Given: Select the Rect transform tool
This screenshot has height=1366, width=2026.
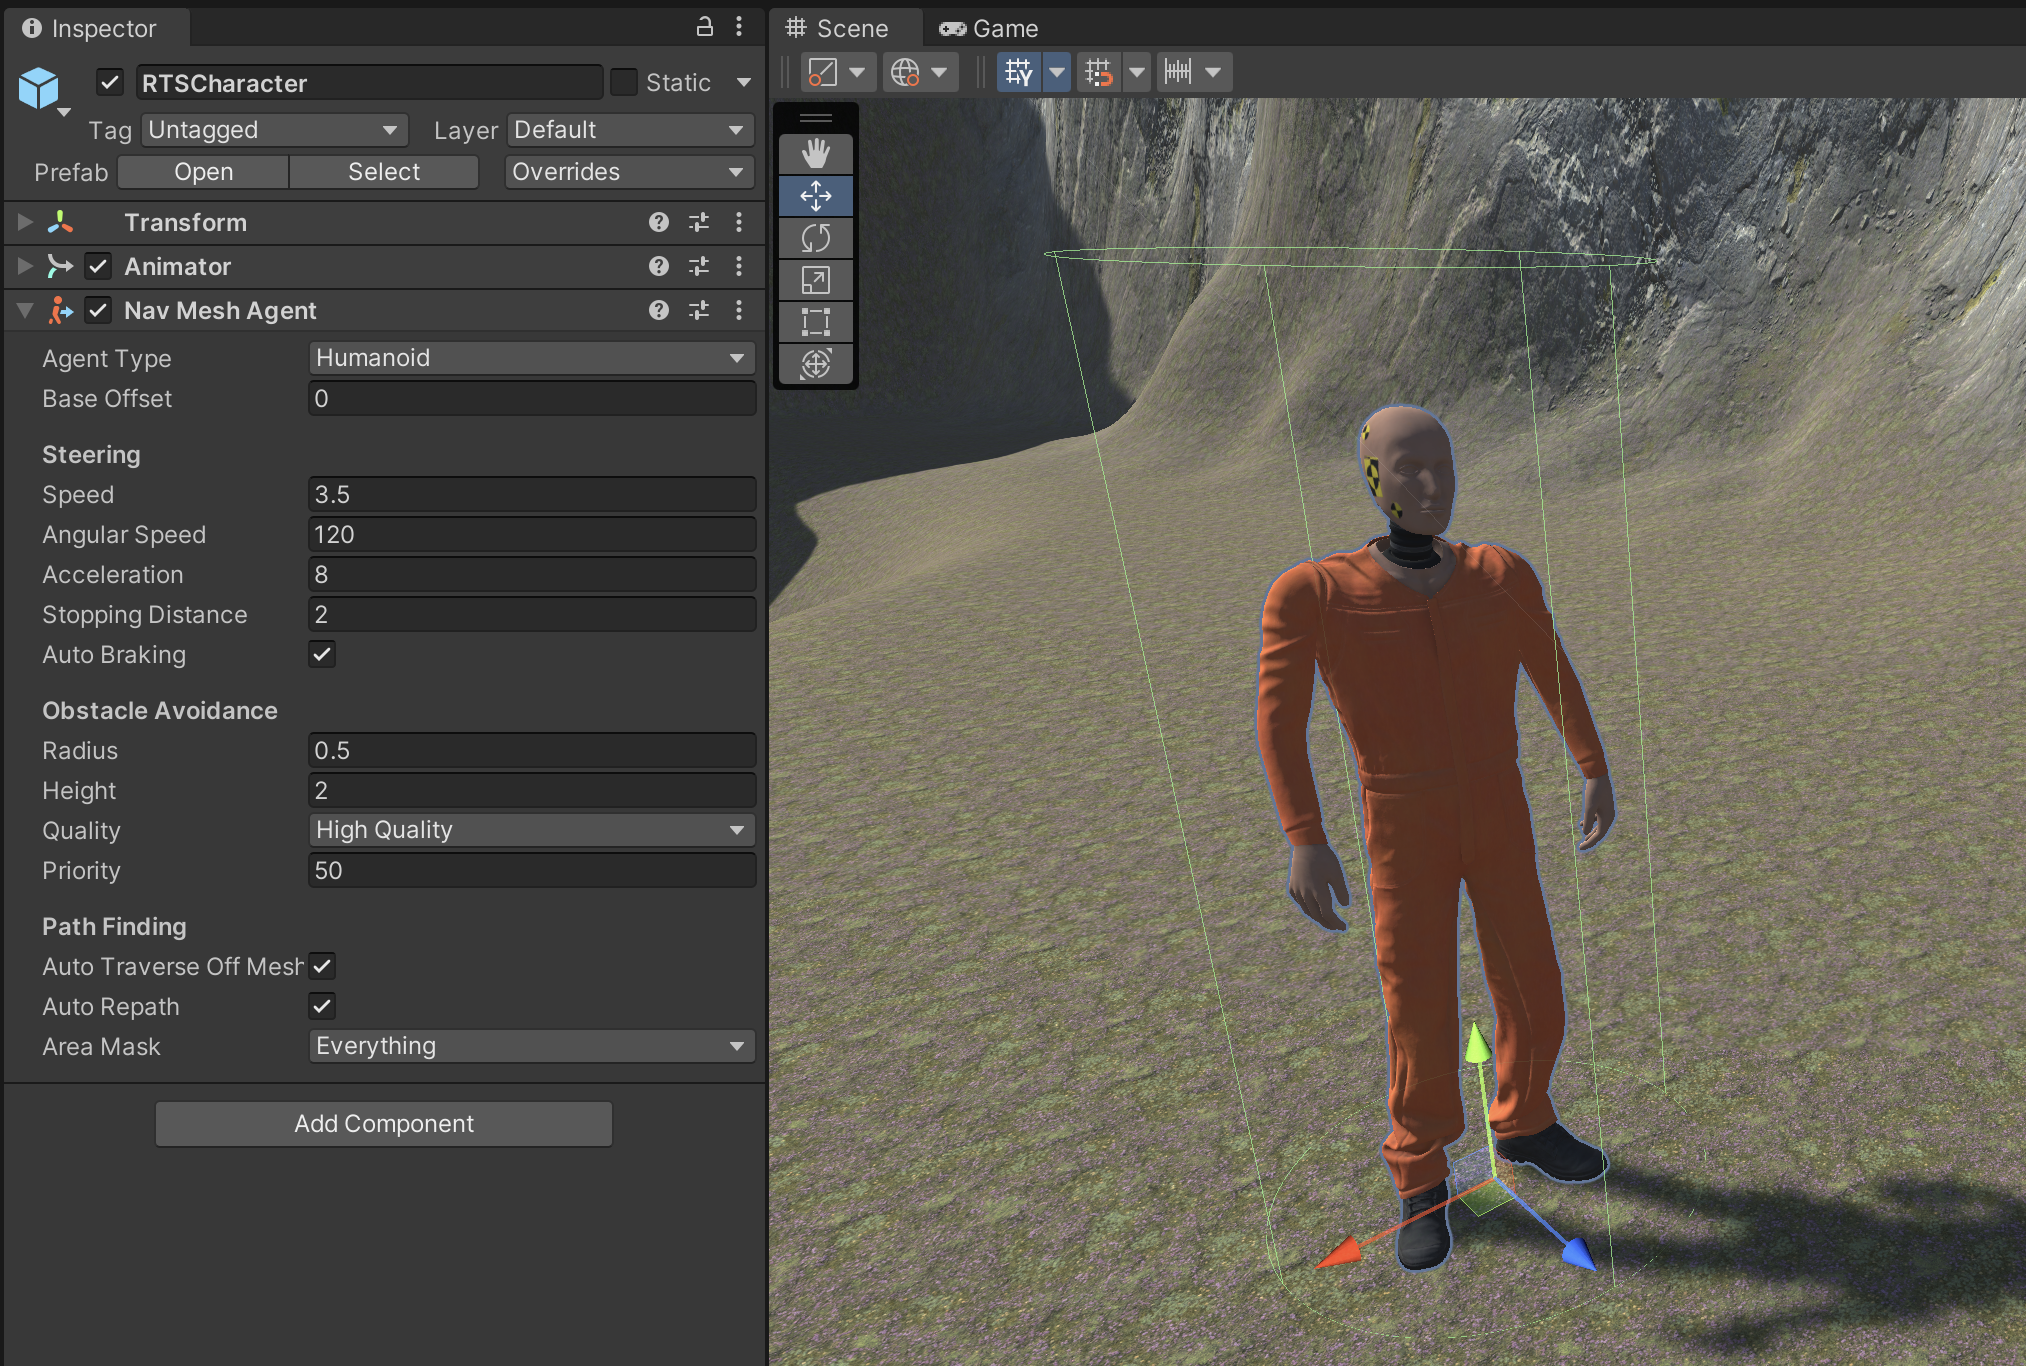Looking at the screenshot, I should click(x=815, y=322).
